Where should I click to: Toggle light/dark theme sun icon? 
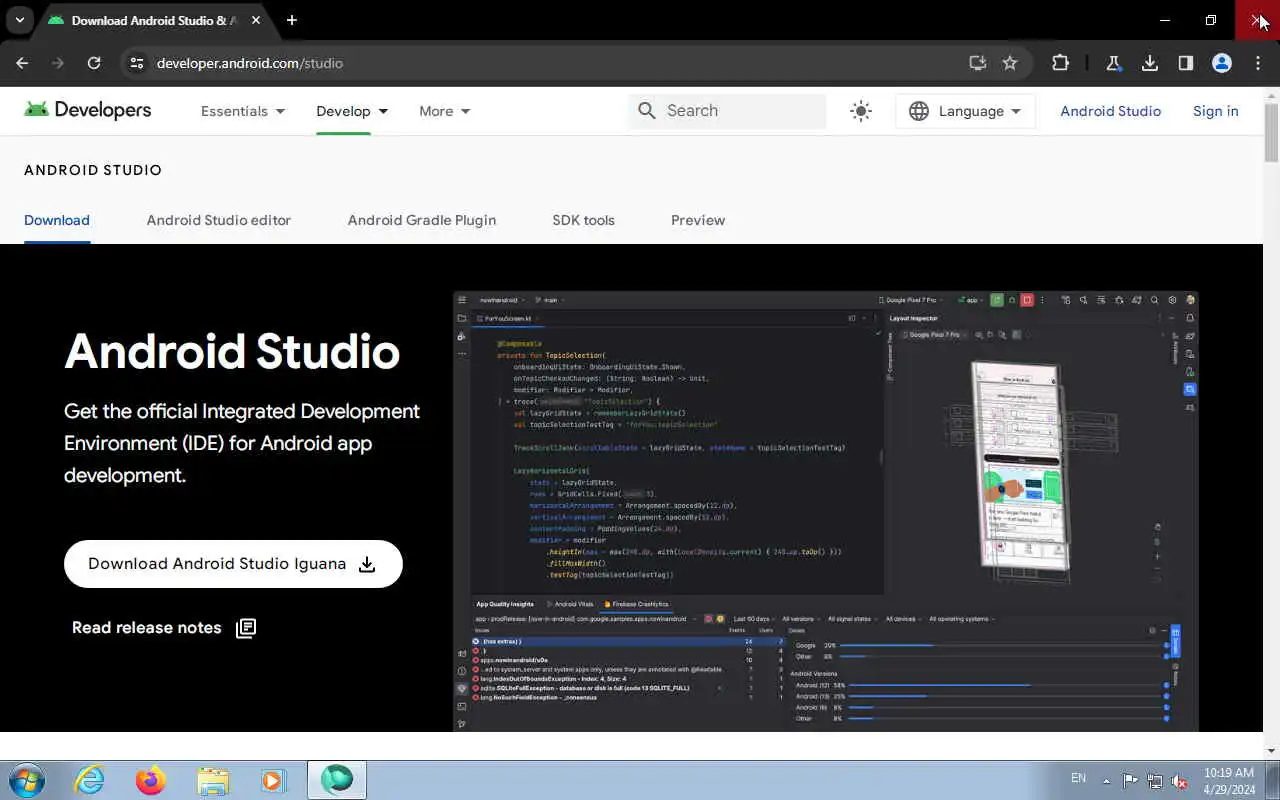point(861,111)
